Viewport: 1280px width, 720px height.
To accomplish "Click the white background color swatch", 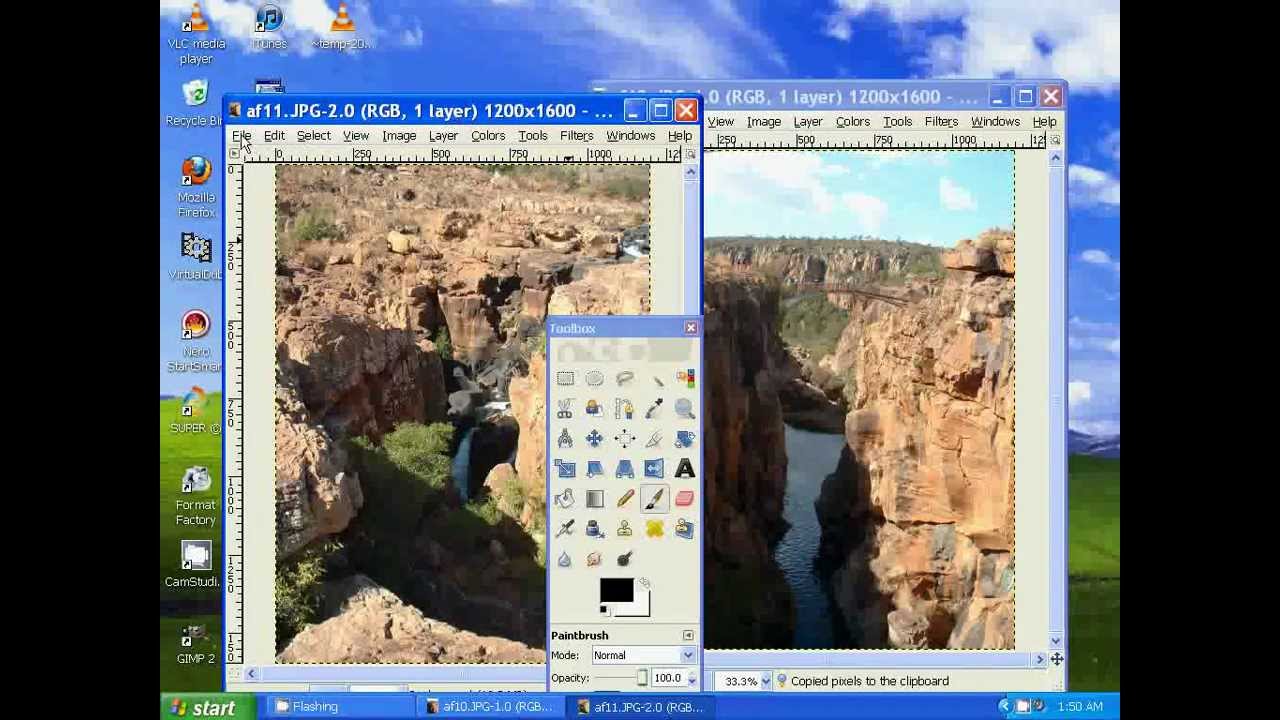I will 641,606.
